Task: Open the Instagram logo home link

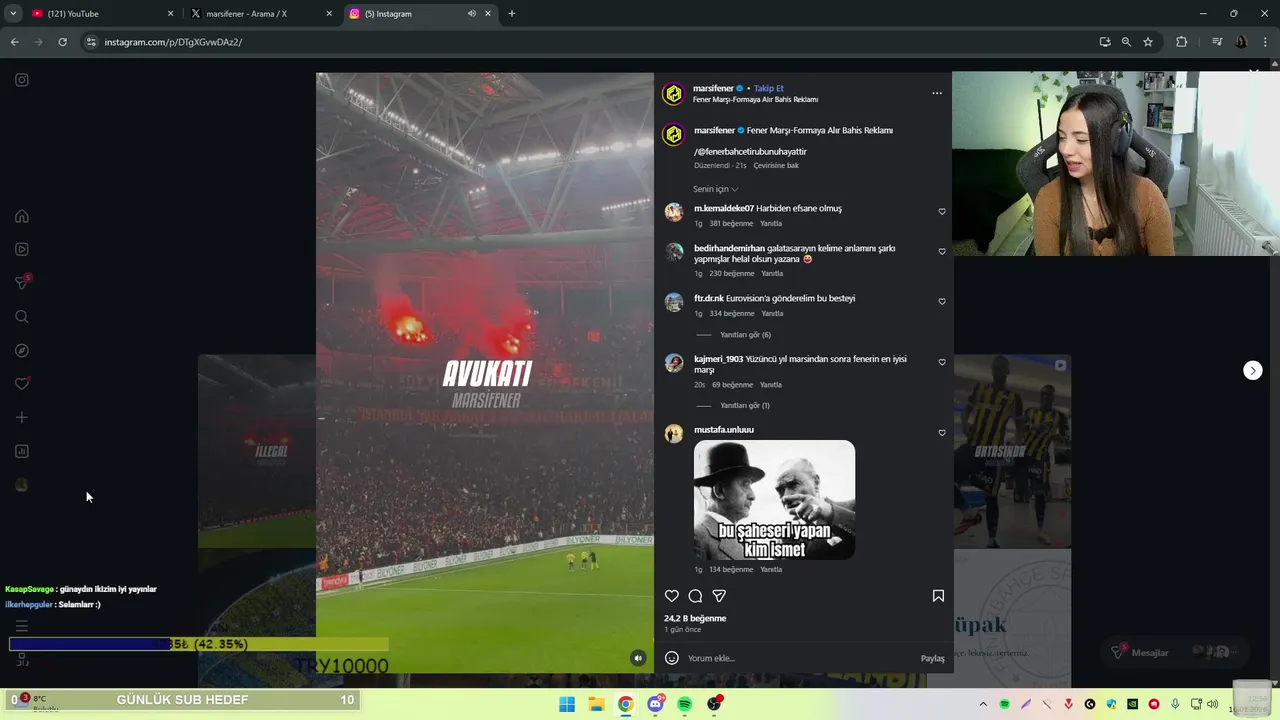Action: [x=22, y=80]
